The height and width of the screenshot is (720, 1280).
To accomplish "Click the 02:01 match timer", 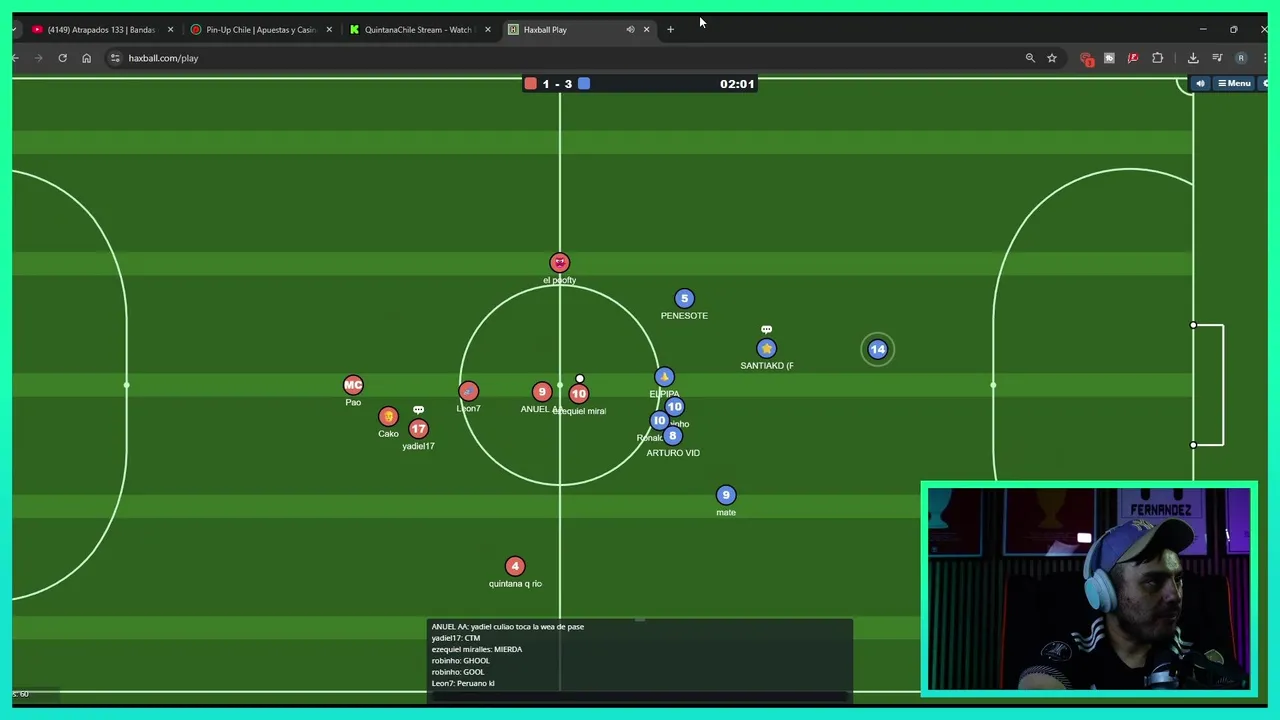I will pos(737,84).
